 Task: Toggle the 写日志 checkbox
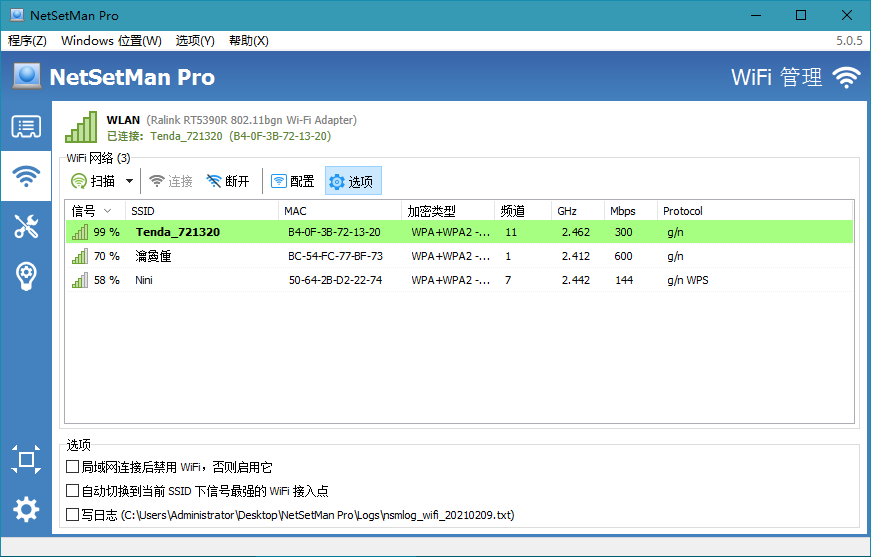72,515
